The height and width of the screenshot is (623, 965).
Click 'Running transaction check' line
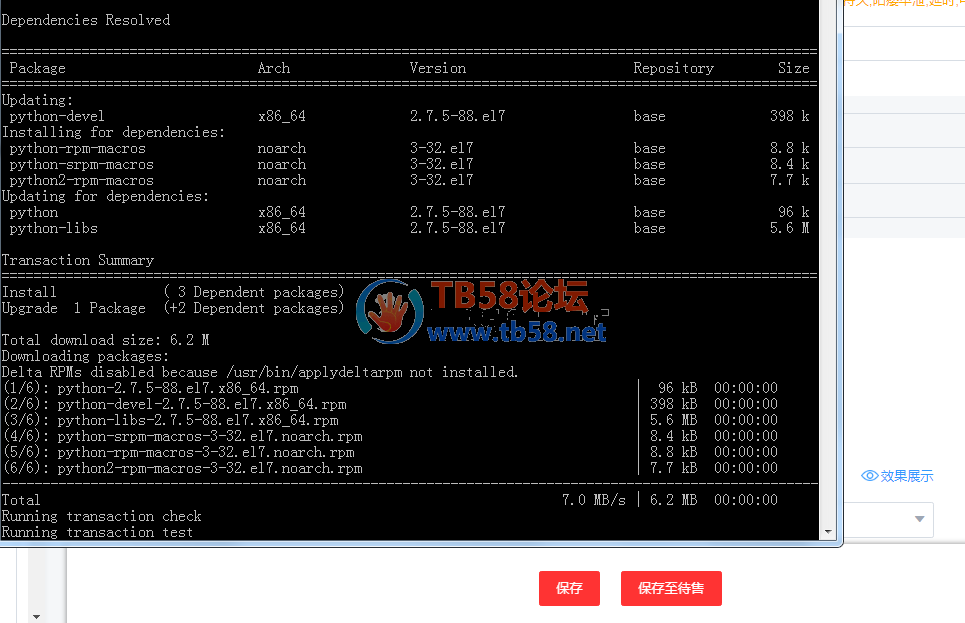tap(102, 516)
